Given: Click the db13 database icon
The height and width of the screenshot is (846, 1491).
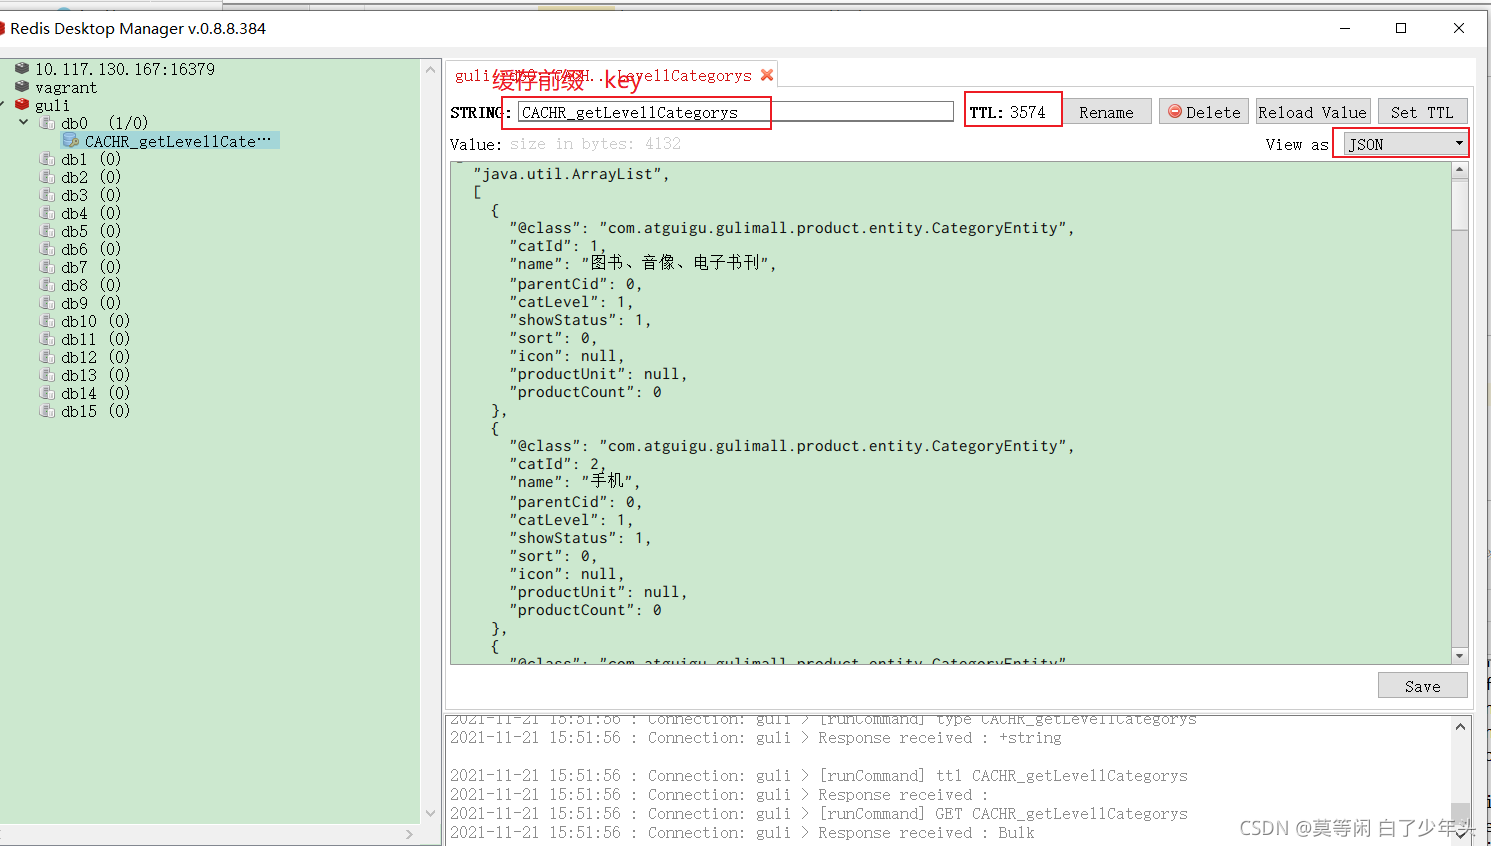Looking at the screenshot, I should coord(47,375).
